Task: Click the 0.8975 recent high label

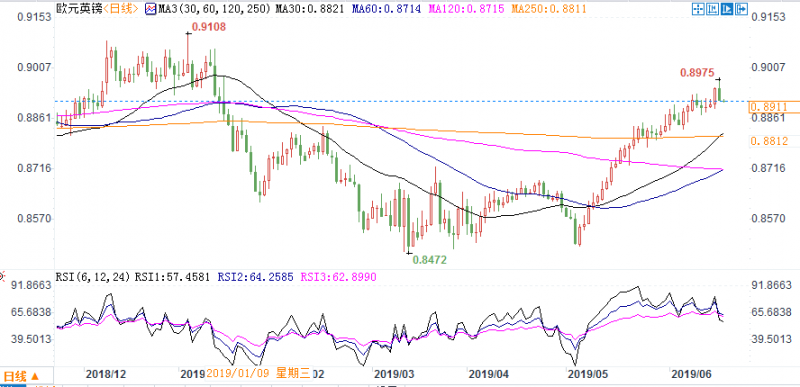Action: click(x=697, y=73)
